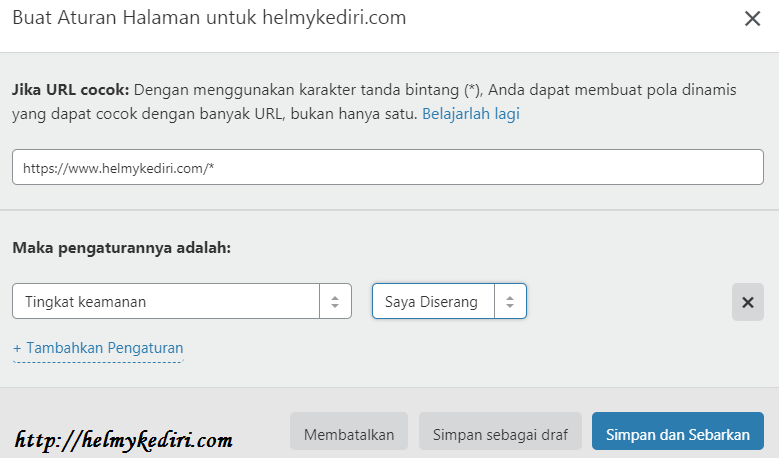Focus the URL pattern input field
This screenshot has width=779, height=458.
[387, 167]
